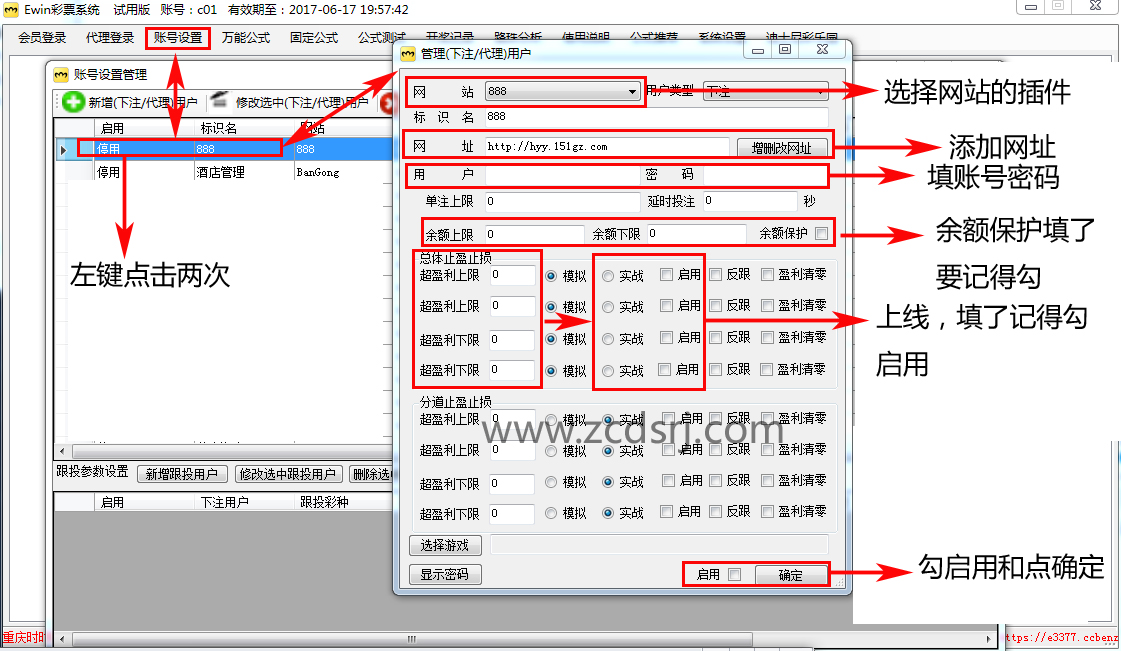Enable the 启用 checkbox beside 确定 button
This screenshot has width=1121, height=651.
click(x=735, y=575)
